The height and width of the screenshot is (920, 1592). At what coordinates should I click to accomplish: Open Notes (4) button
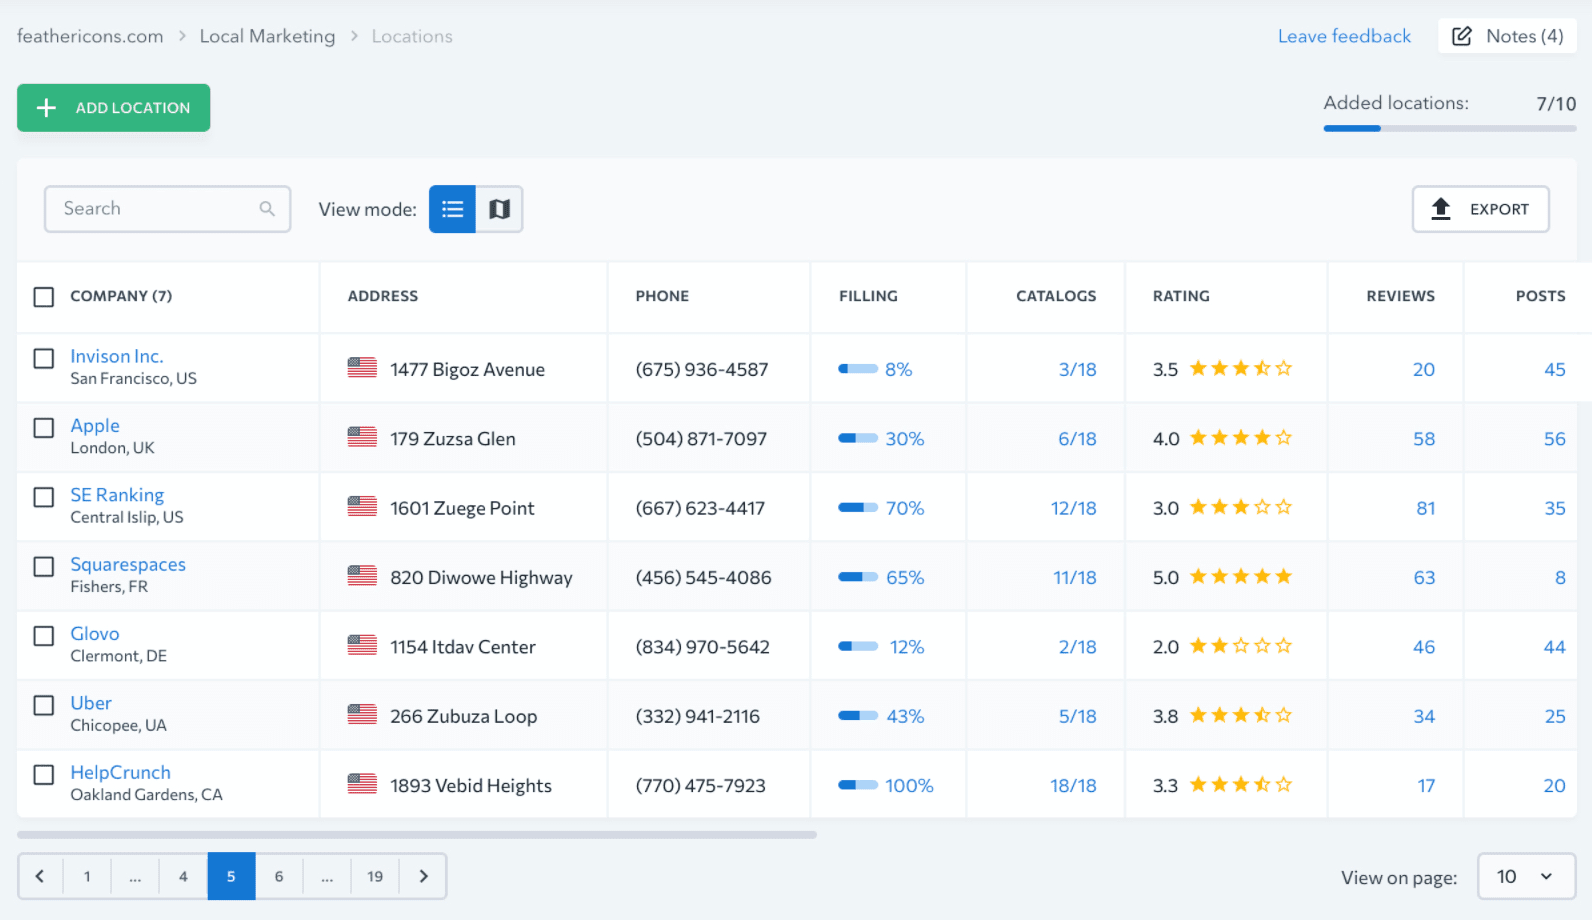tap(1507, 36)
